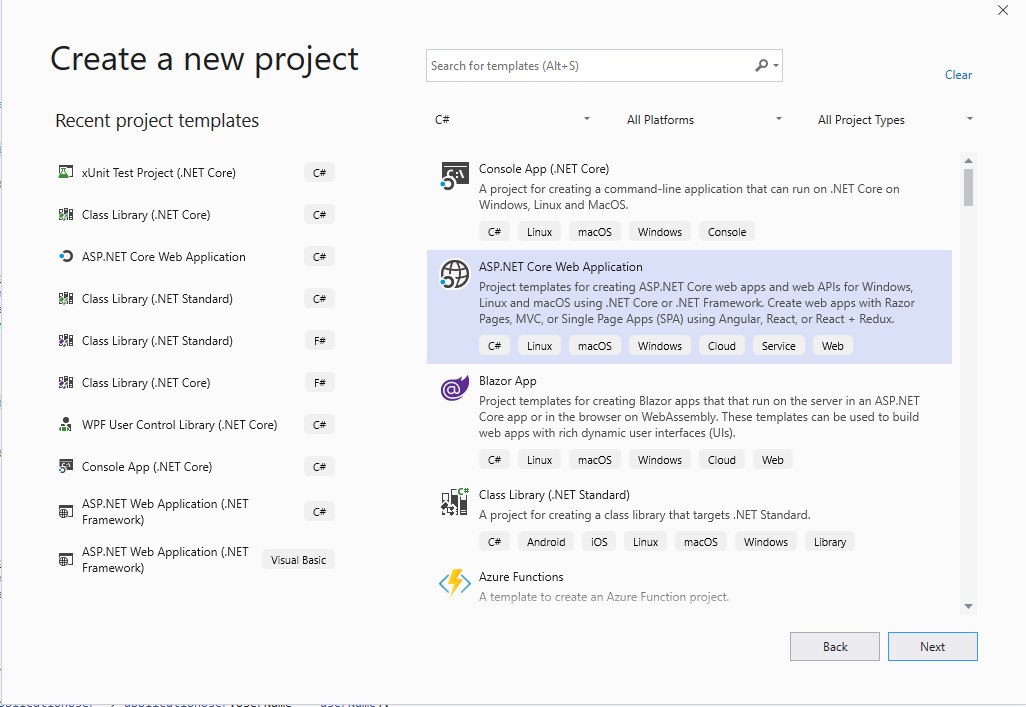
Task: Select recent F# Class Library (.NET Standard)
Action: (x=195, y=340)
